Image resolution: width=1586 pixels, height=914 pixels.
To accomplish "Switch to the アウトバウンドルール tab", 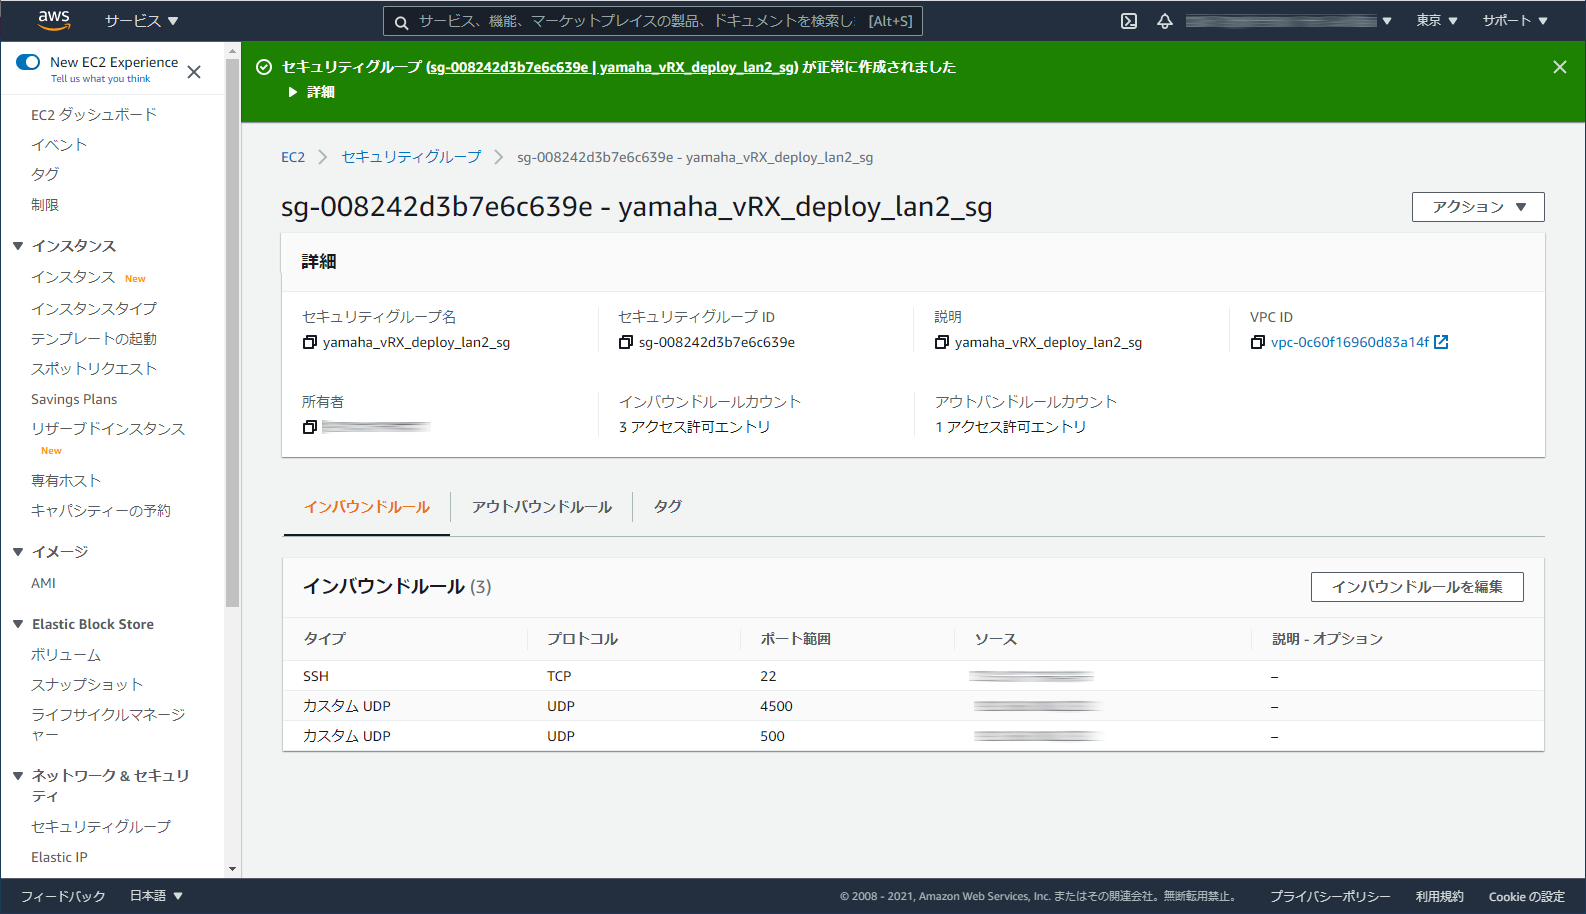I will pos(541,507).
